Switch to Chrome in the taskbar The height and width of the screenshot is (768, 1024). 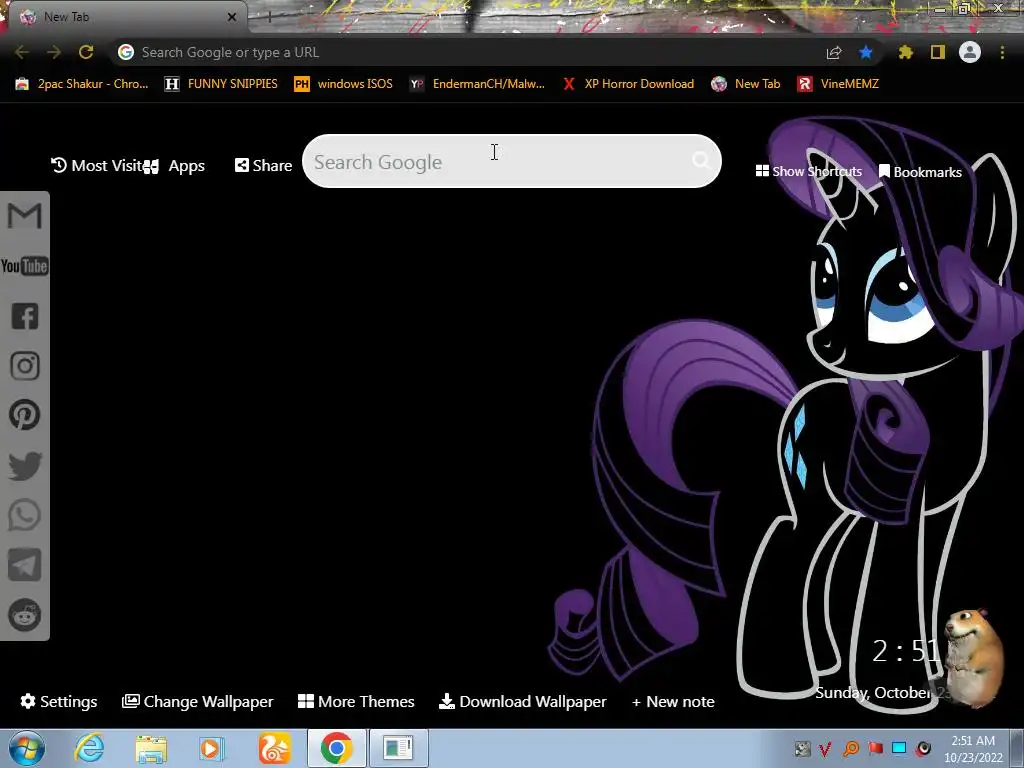336,748
